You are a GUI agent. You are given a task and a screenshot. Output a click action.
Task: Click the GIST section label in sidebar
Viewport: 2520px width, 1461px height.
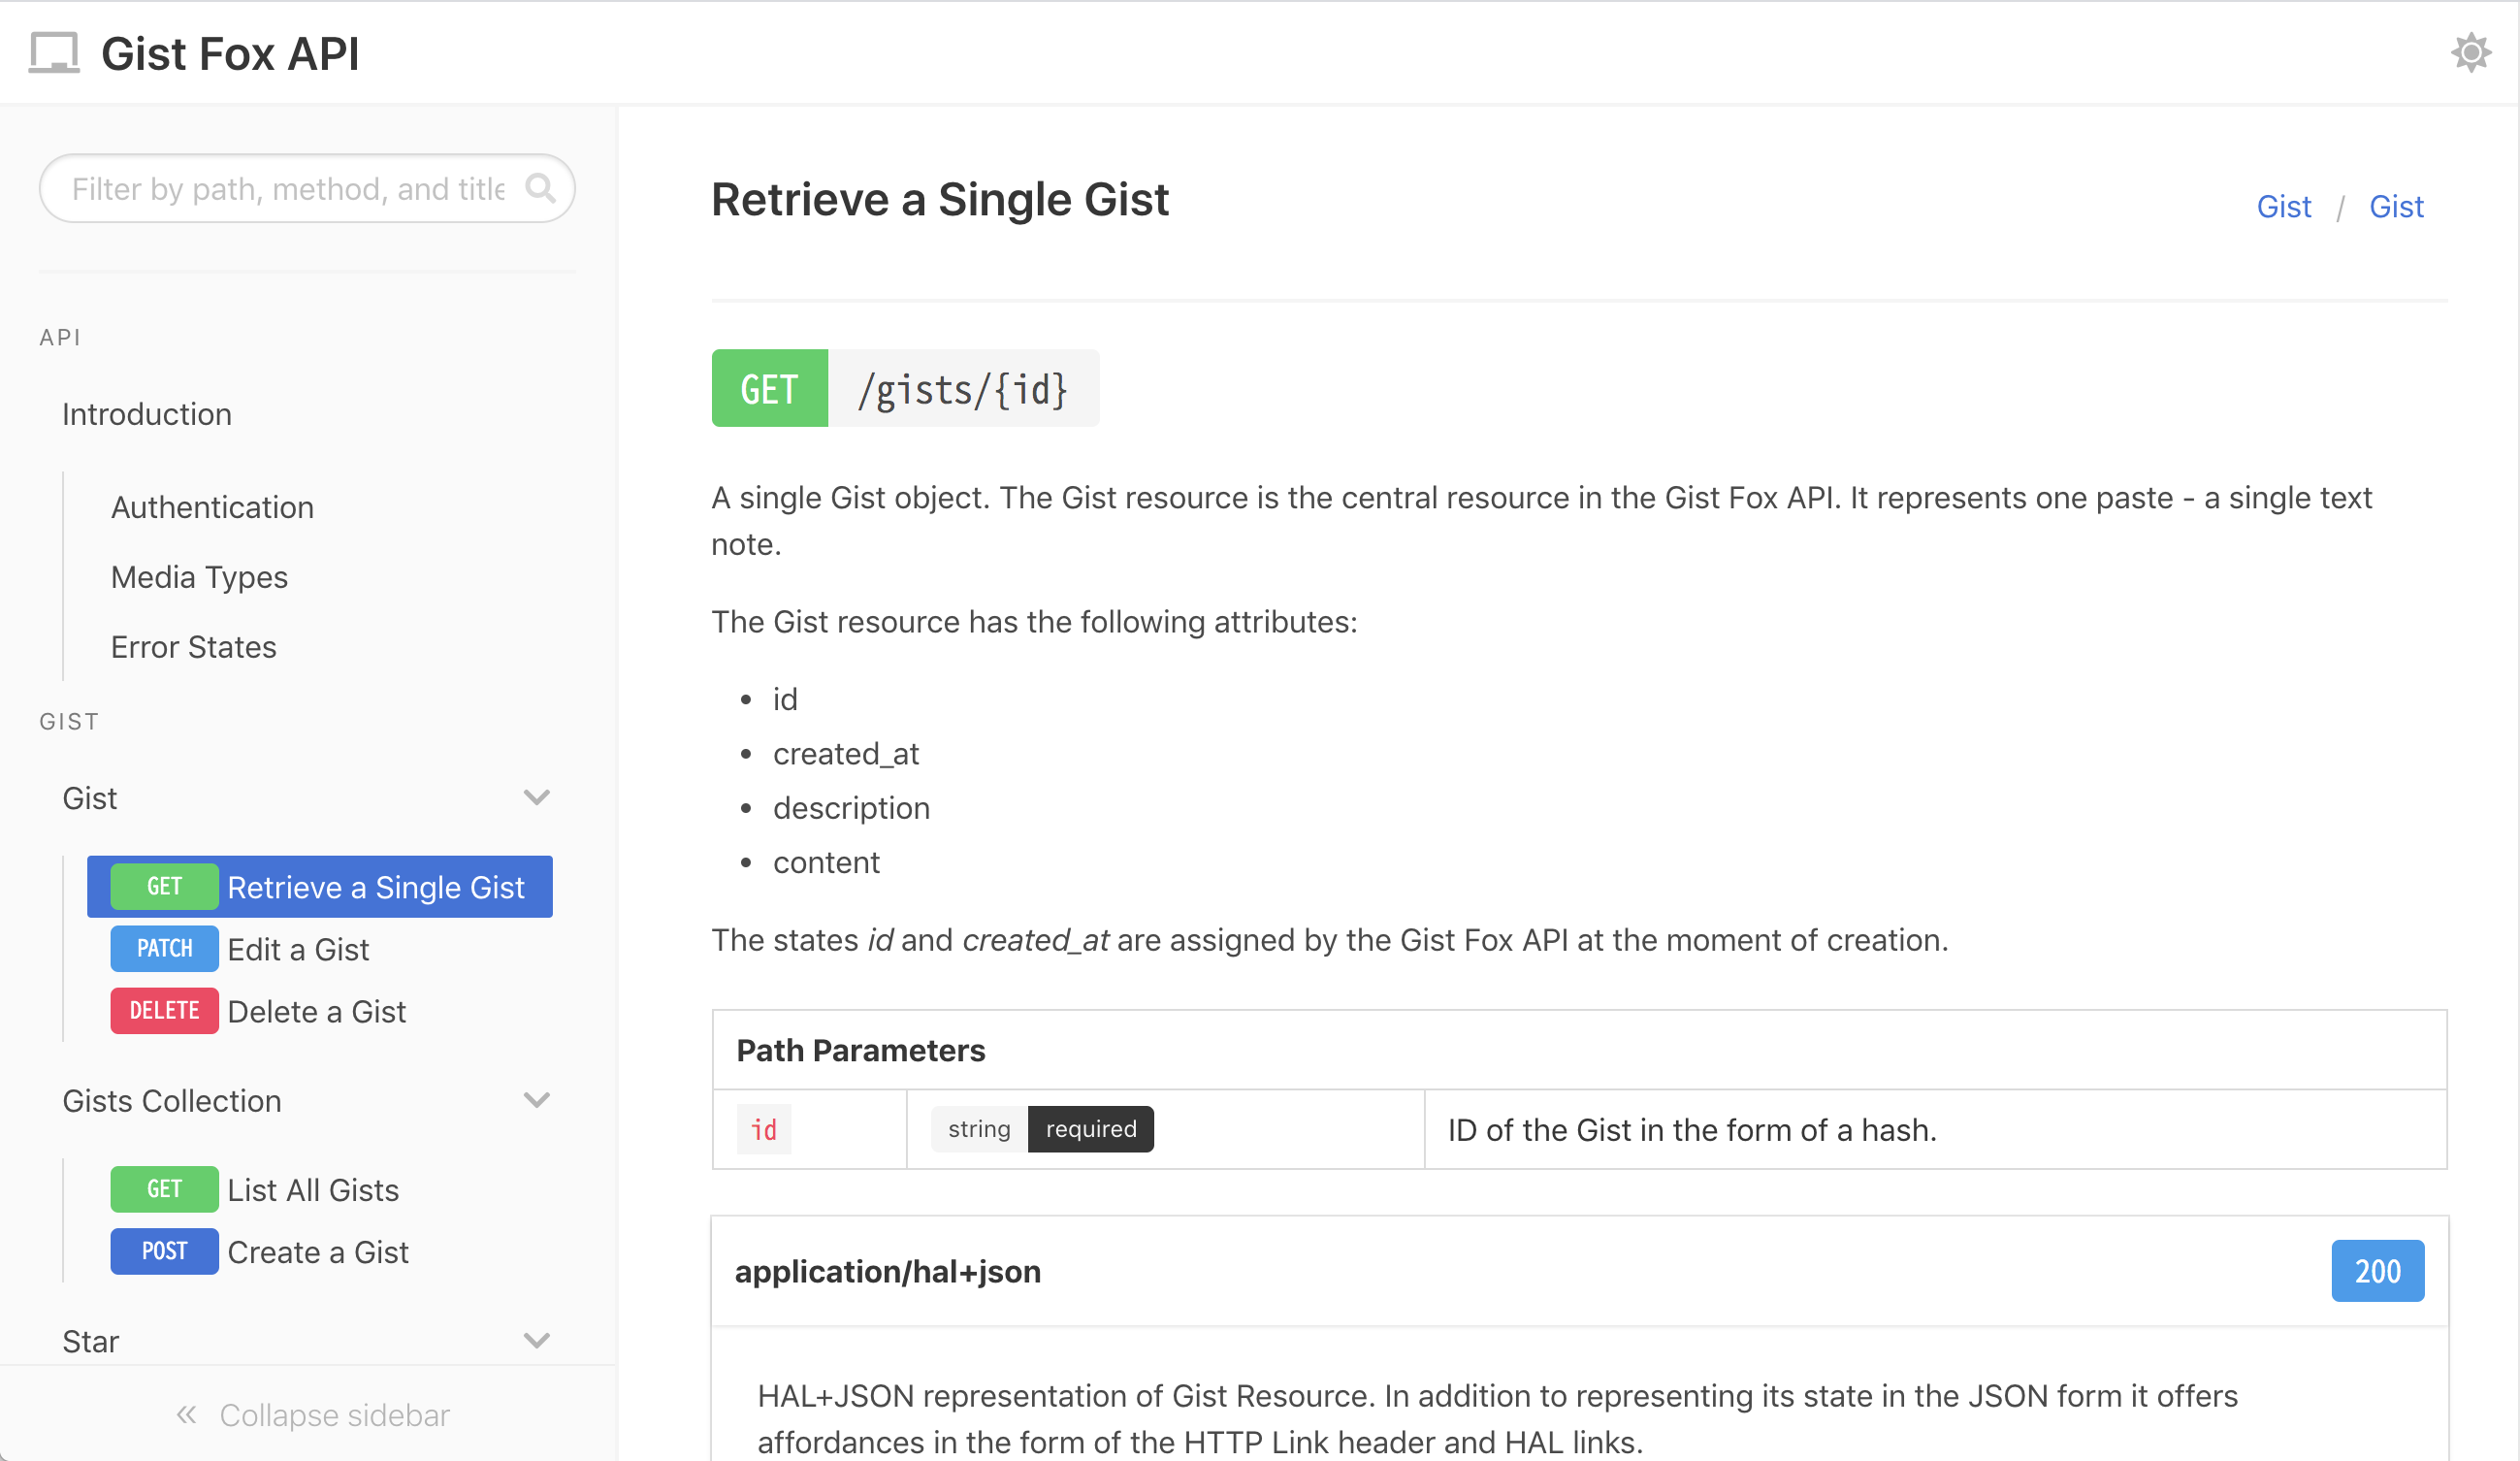(x=69, y=721)
